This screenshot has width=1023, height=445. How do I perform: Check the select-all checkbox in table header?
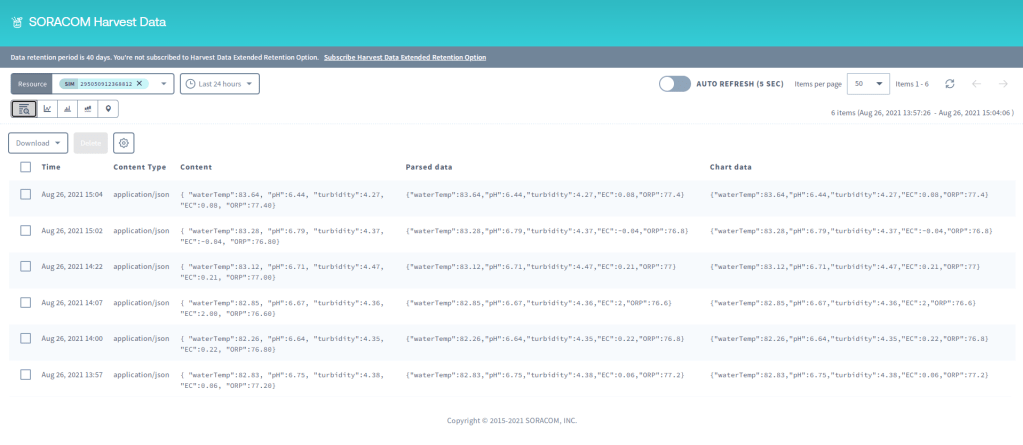point(25,167)
